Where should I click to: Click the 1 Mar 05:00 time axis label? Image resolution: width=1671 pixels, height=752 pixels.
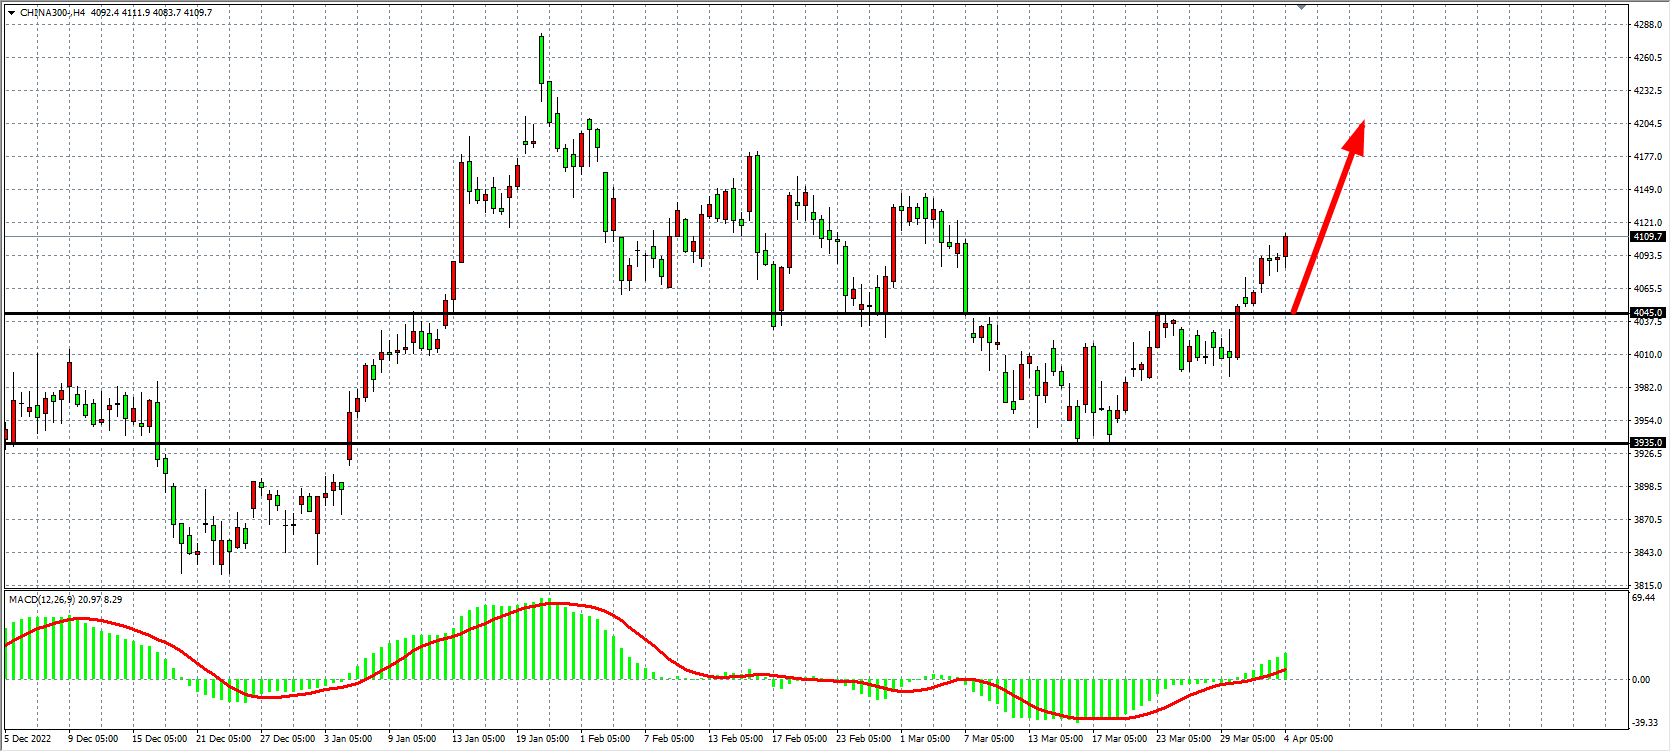pos(925,739)
